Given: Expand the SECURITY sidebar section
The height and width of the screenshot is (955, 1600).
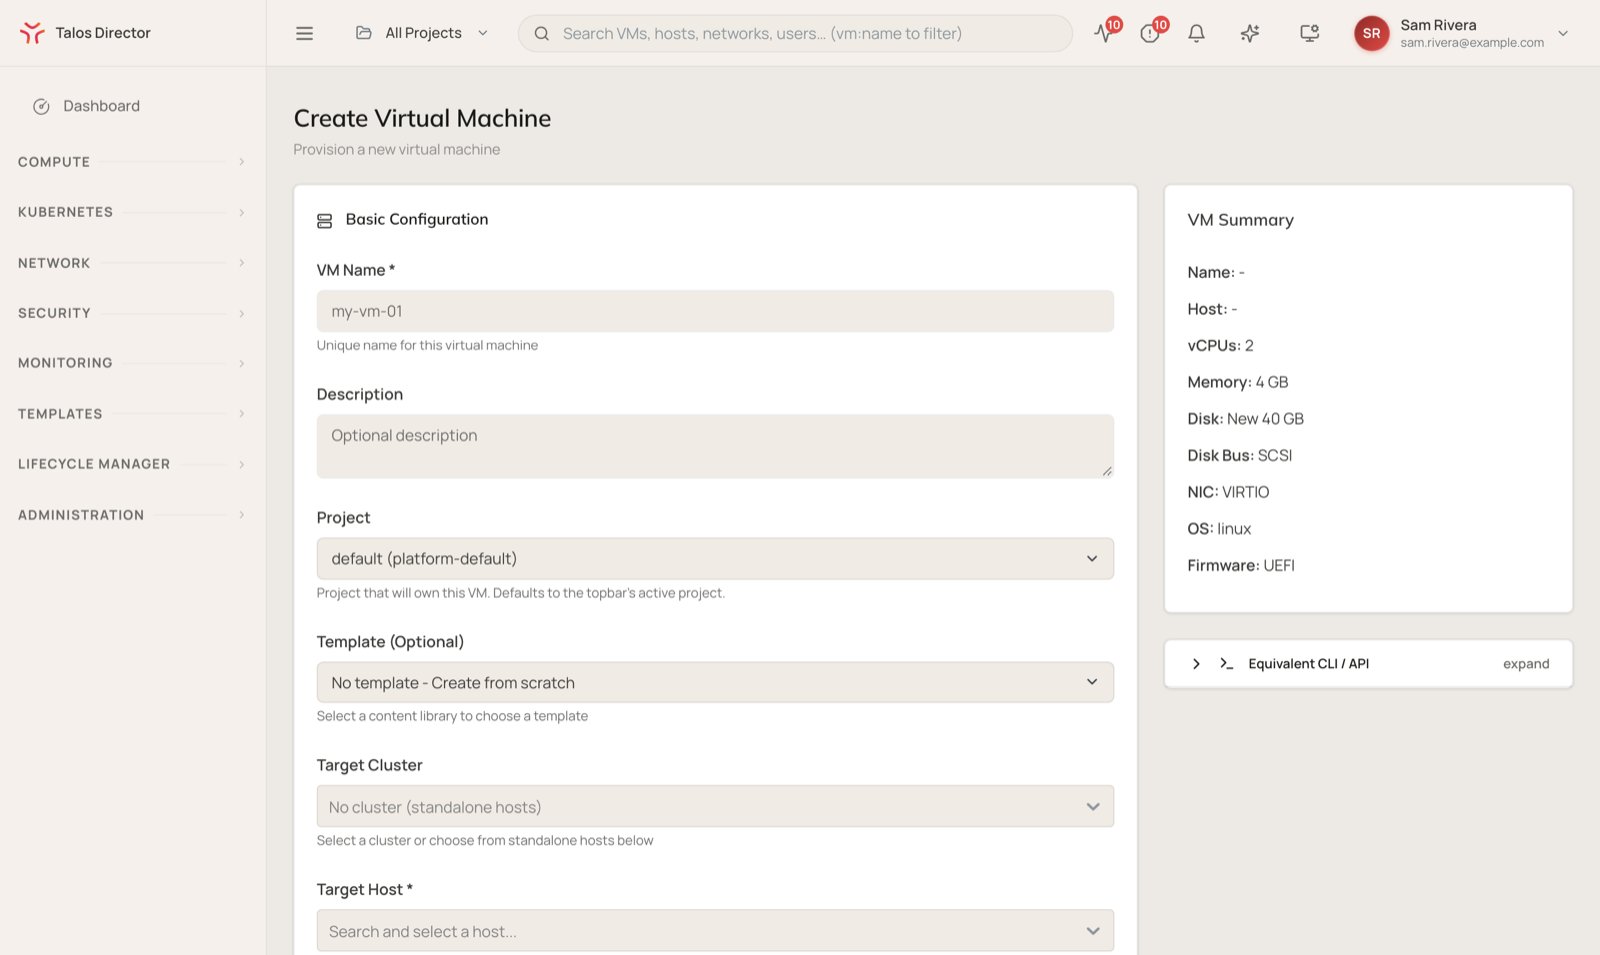Looking at the screenshot, I should [131, 313].
